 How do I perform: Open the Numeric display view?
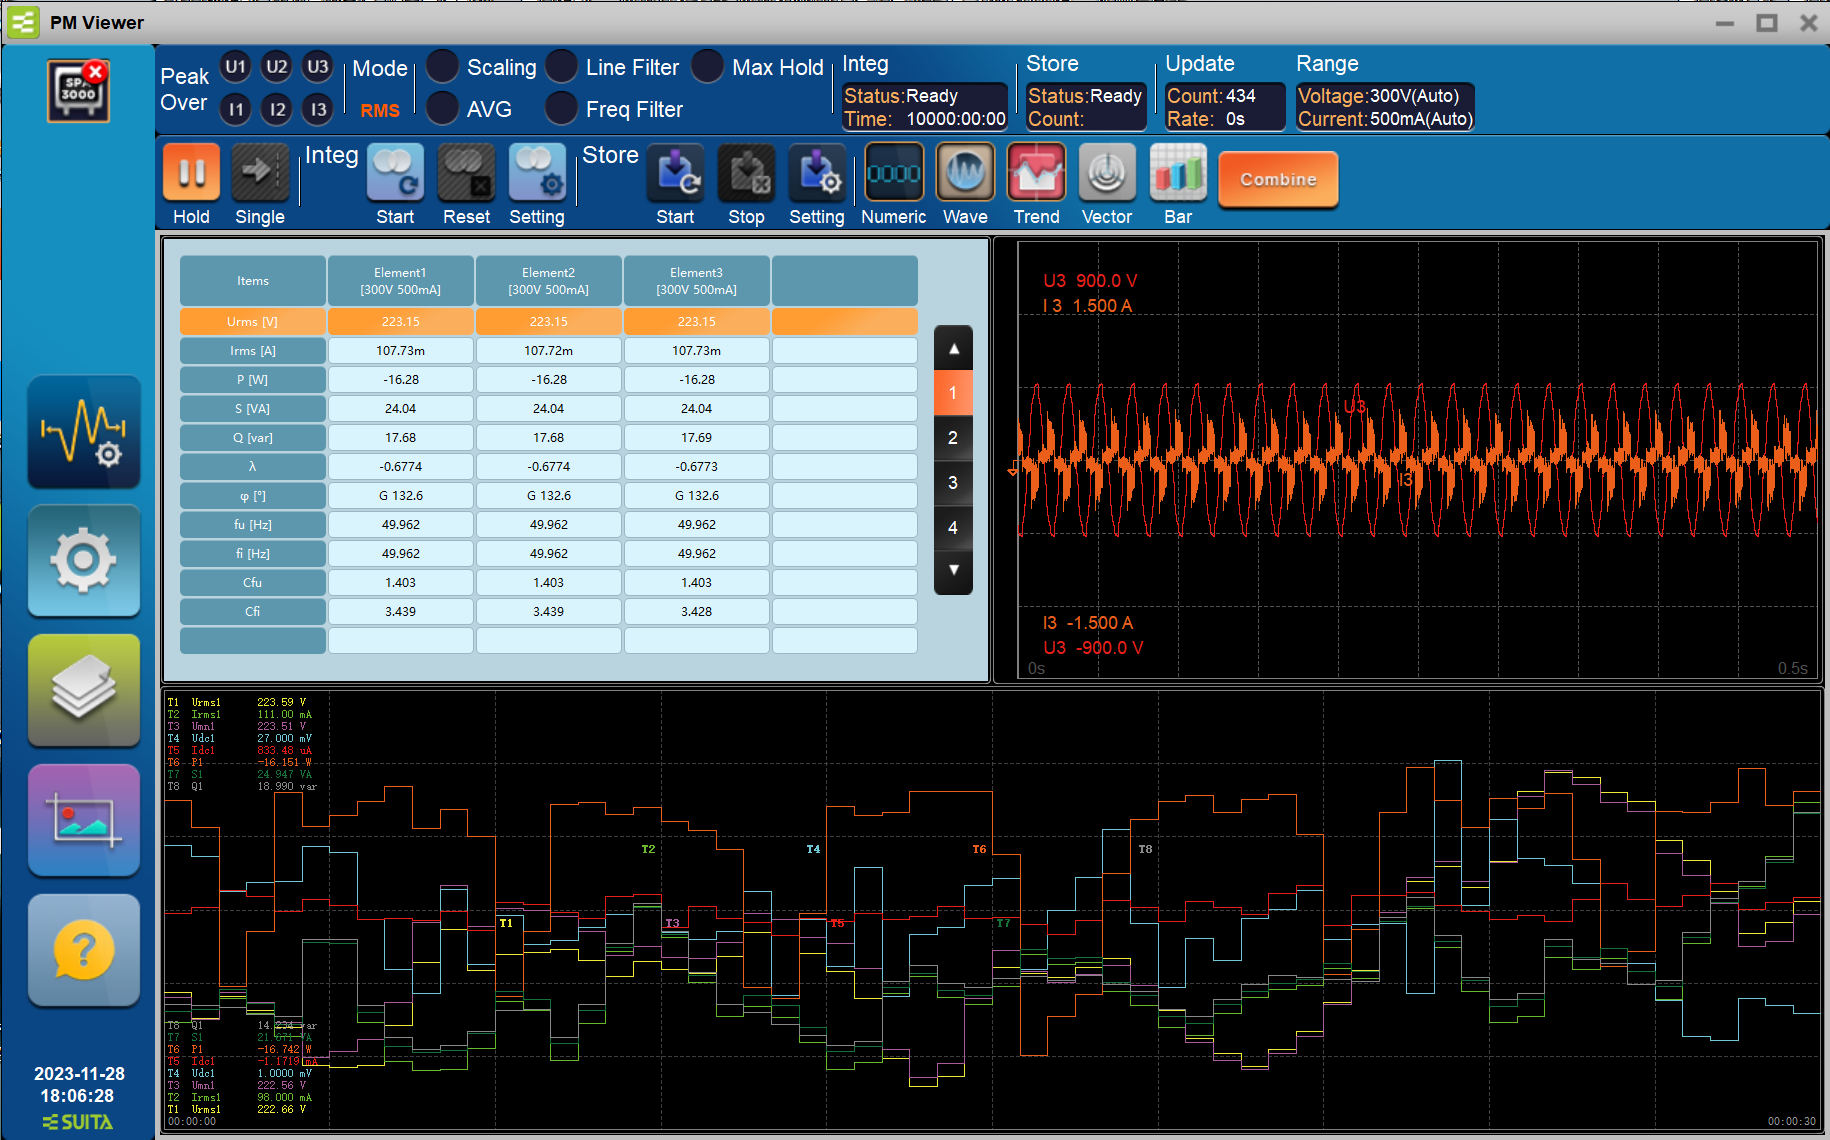click(x=893, y=174)
